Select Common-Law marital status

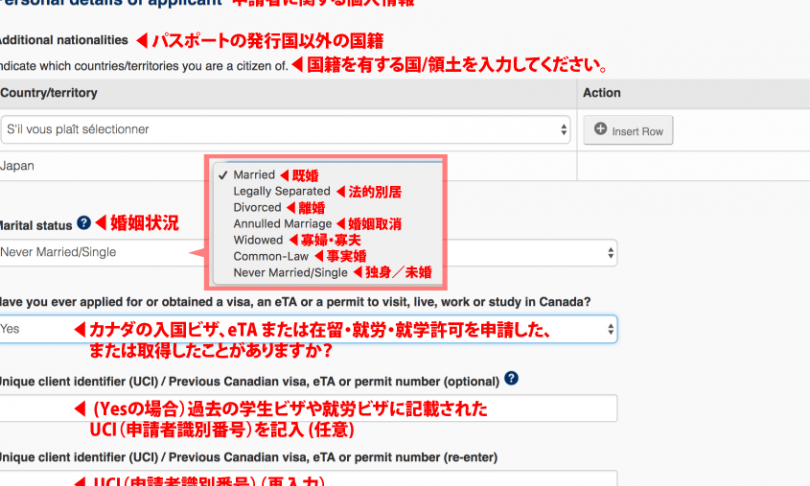pyautogui.click(x=268, y=256)
